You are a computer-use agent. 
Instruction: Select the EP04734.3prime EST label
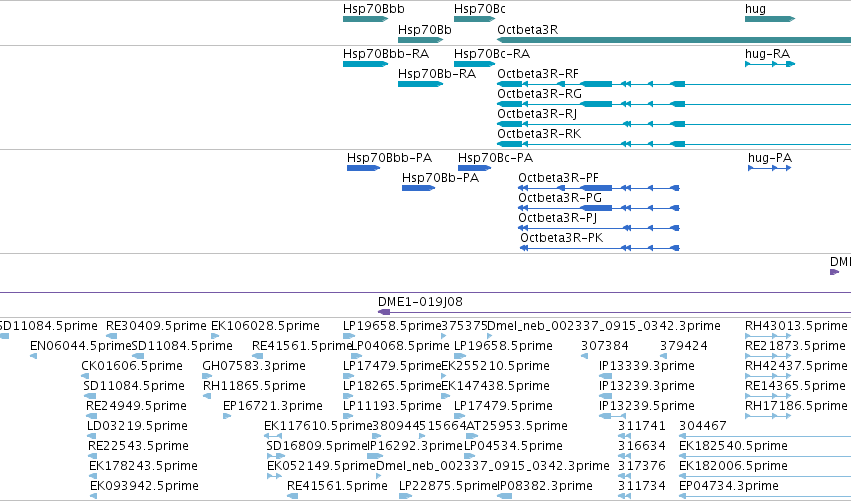click(729, 486)
